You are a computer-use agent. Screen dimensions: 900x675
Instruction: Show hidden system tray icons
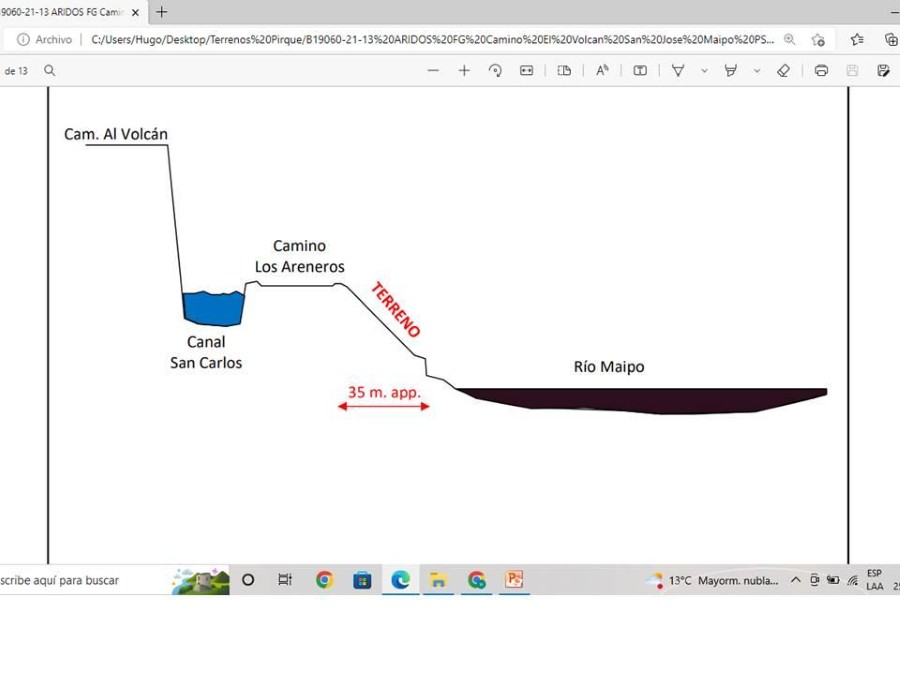(796, 580)
